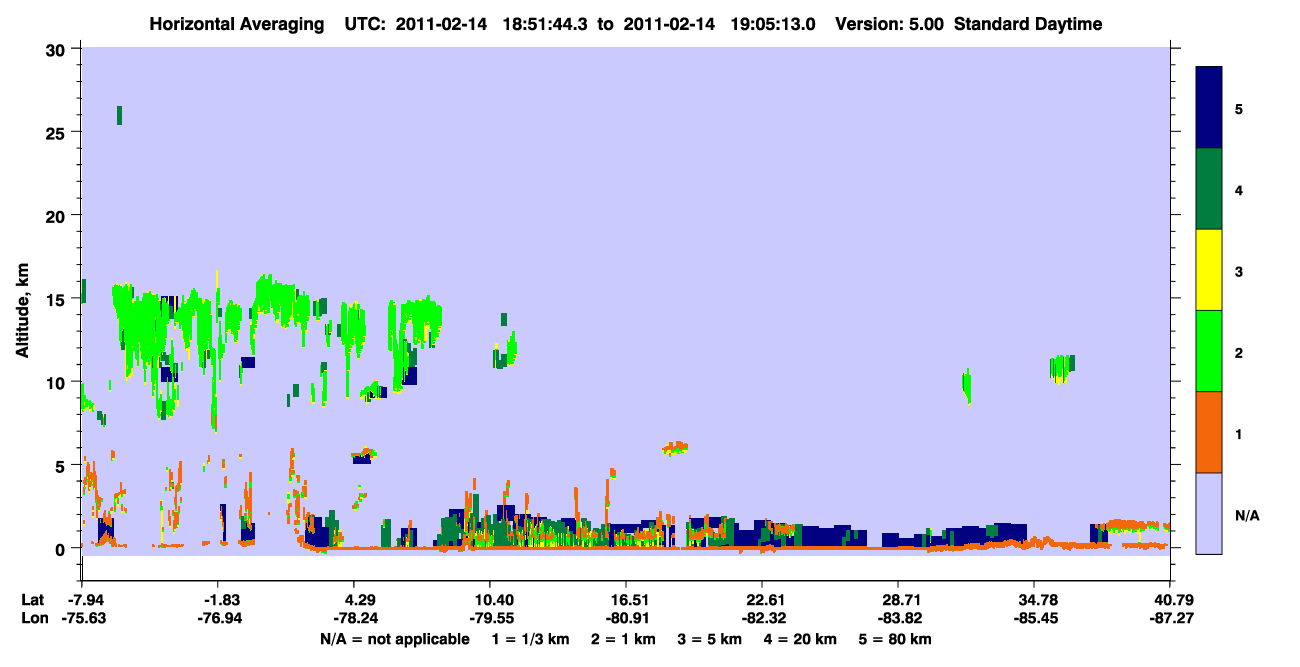The width and height of the screenshot is (1300, 667).
Task: Click the longitude value '-83.82'
Action: (899, 619)
